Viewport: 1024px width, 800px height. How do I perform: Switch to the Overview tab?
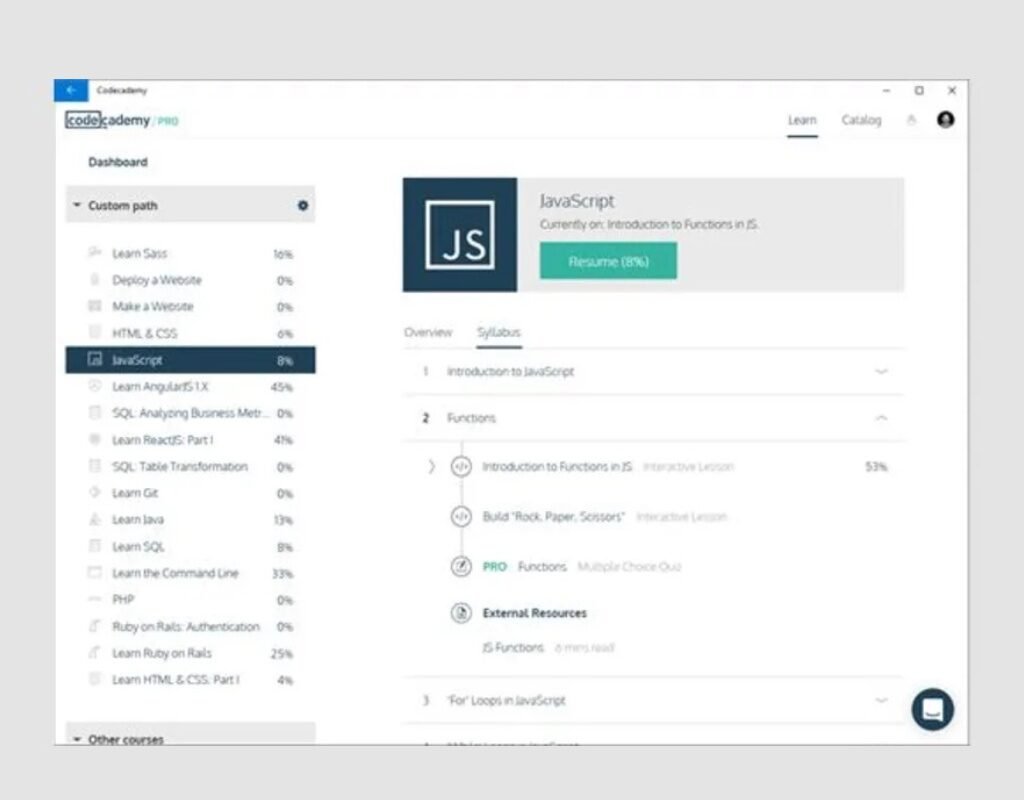click(428, 332)
